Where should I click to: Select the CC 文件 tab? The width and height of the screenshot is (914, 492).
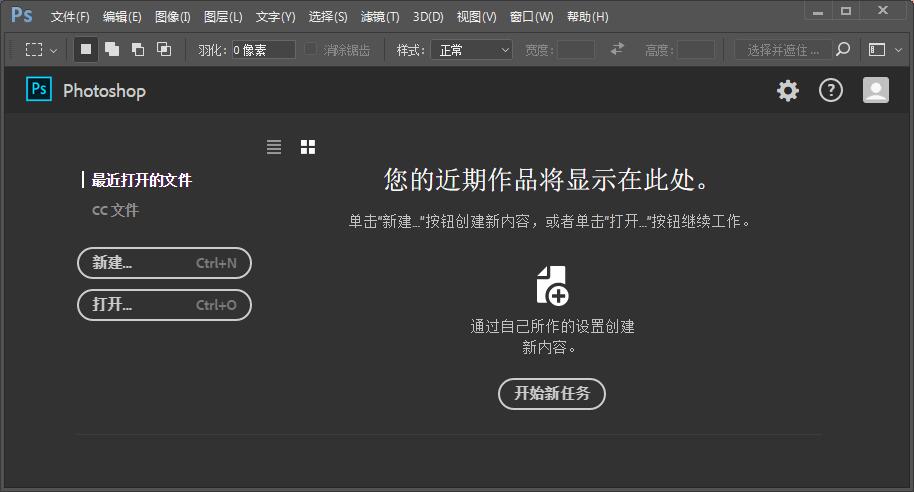115,210
